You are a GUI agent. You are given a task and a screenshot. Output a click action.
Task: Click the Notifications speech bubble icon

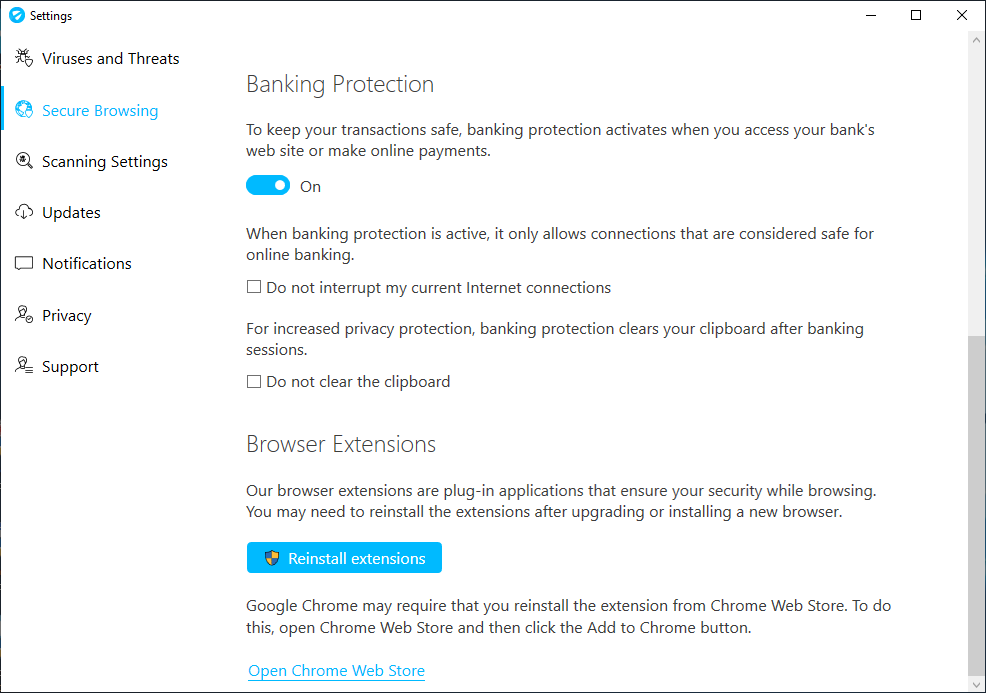[x=24, y=264]
